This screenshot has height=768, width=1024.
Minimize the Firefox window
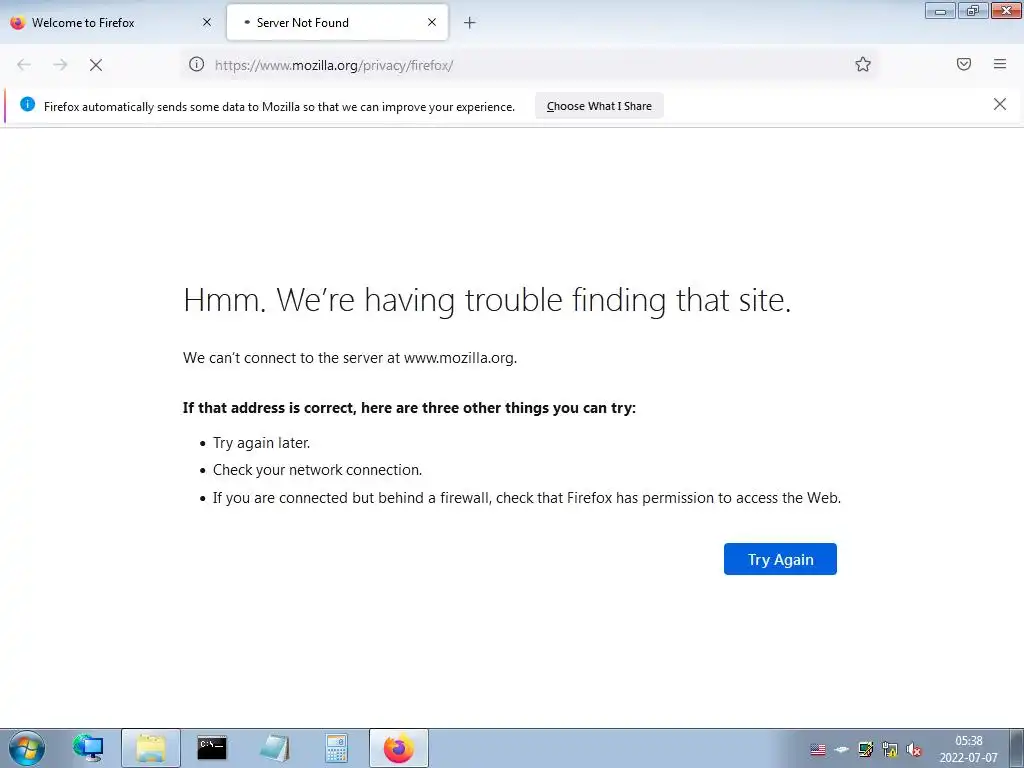point(940,10)
